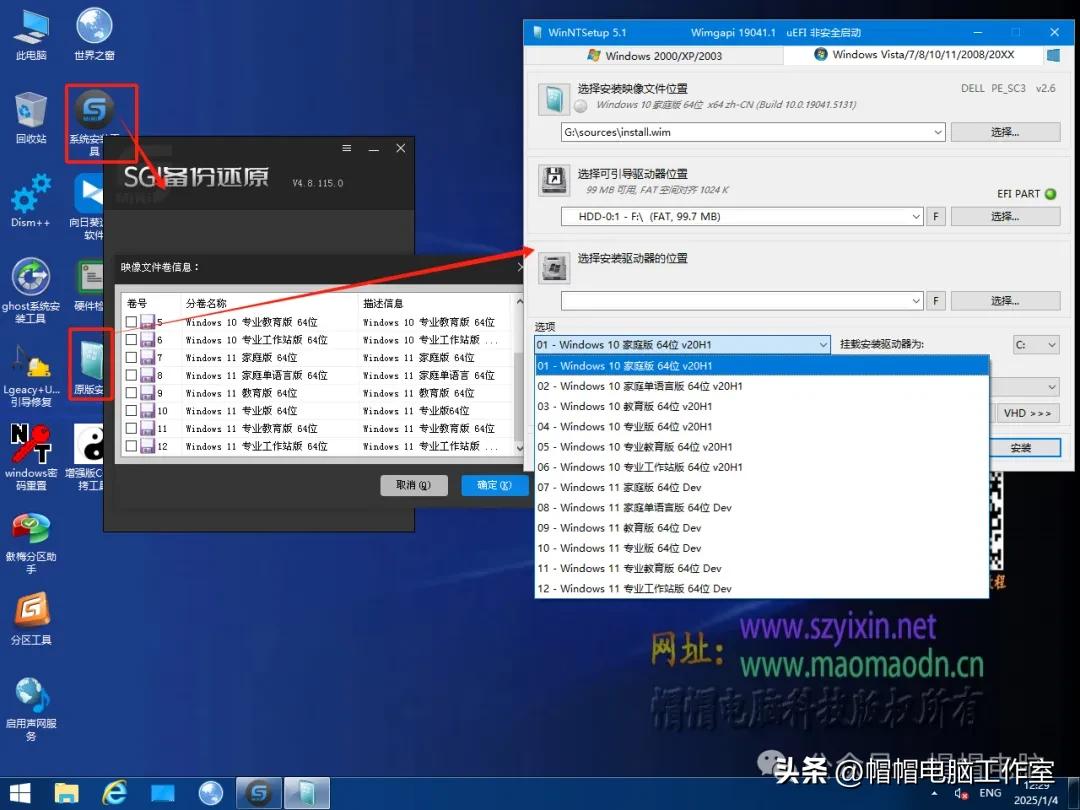Screen dimensions: 1080x810
Task: Expand the install.wim path dropdown
Action: point(937,132)
